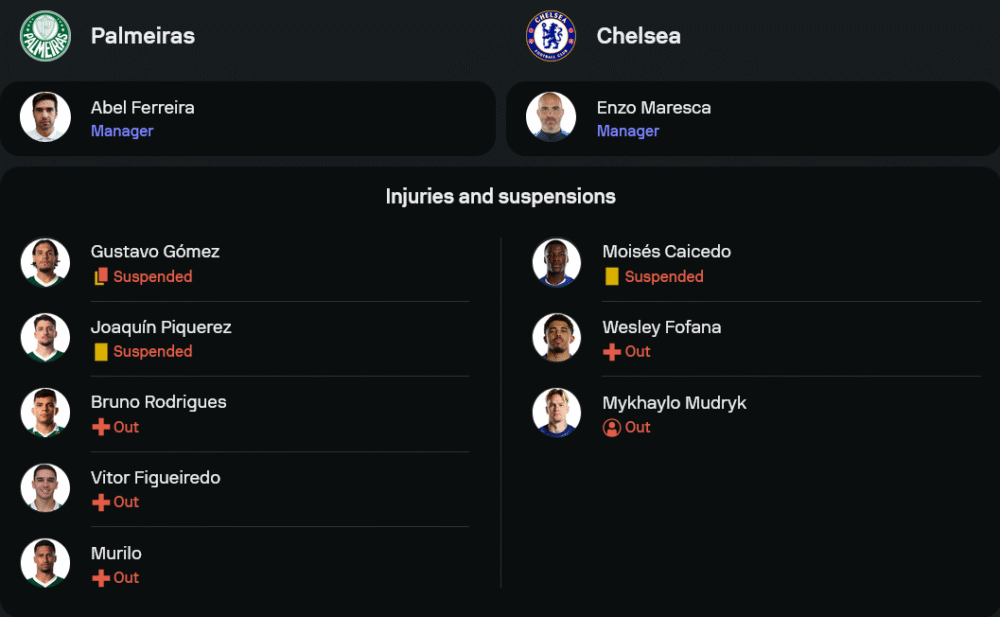Click the Joaquín Piquerez player name
The image size is (1000, 617).
[160, 327]
